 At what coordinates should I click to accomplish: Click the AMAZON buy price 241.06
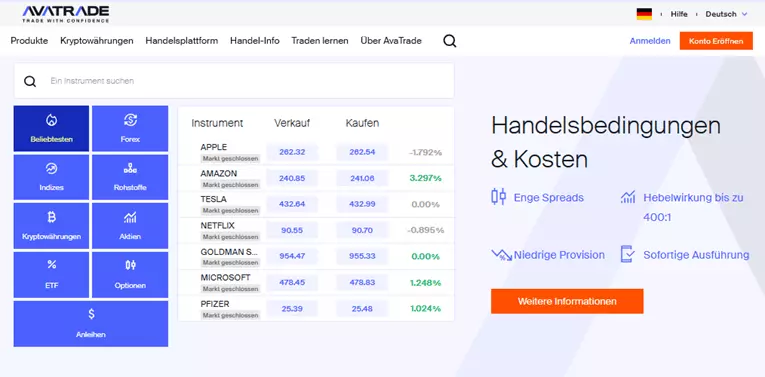click(362, 178)
